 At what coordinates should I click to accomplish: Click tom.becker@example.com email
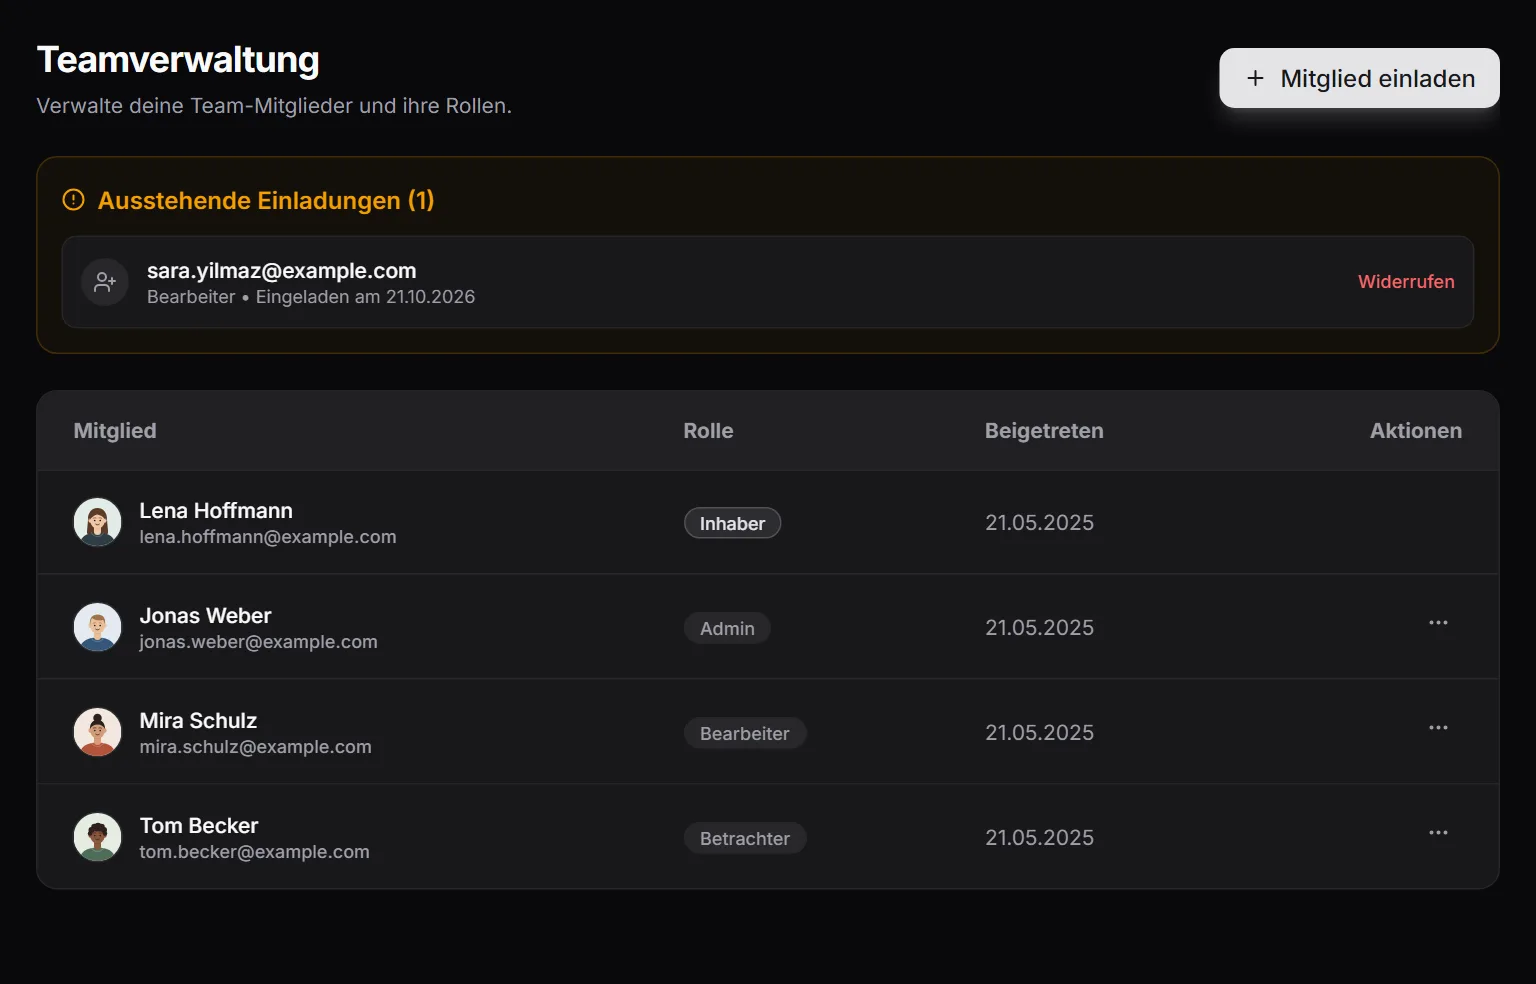[x=254, y=852]
